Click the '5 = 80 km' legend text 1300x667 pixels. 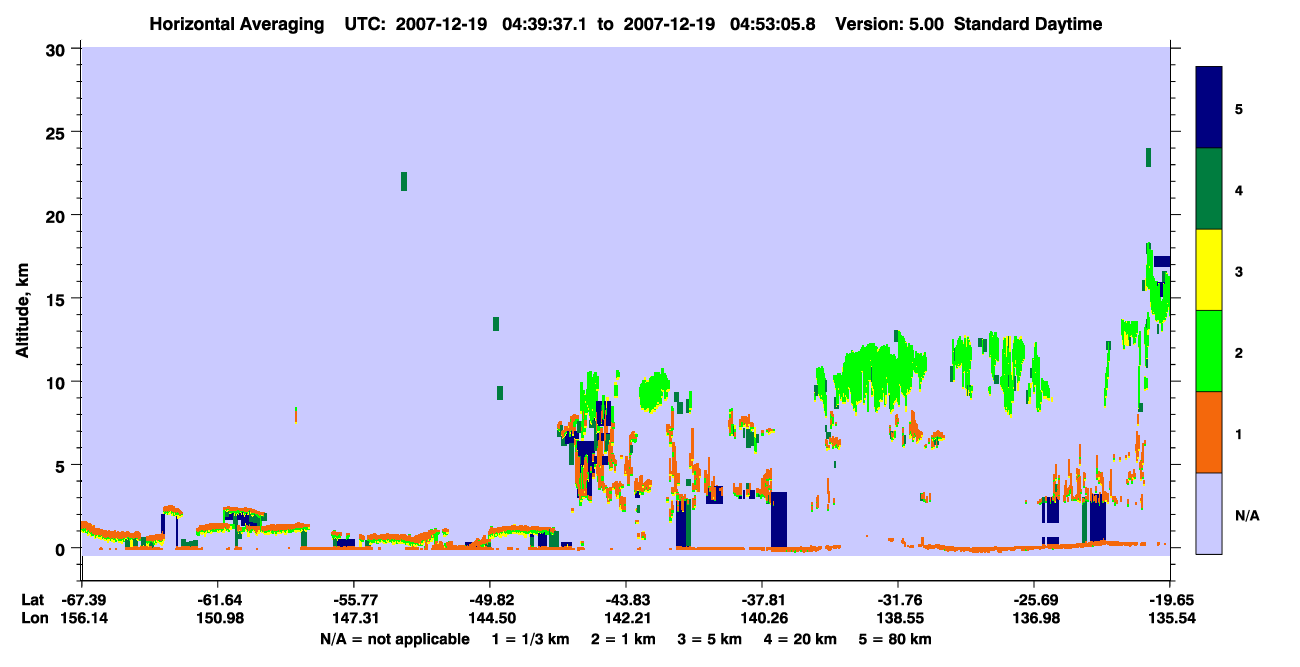[894, 639]
